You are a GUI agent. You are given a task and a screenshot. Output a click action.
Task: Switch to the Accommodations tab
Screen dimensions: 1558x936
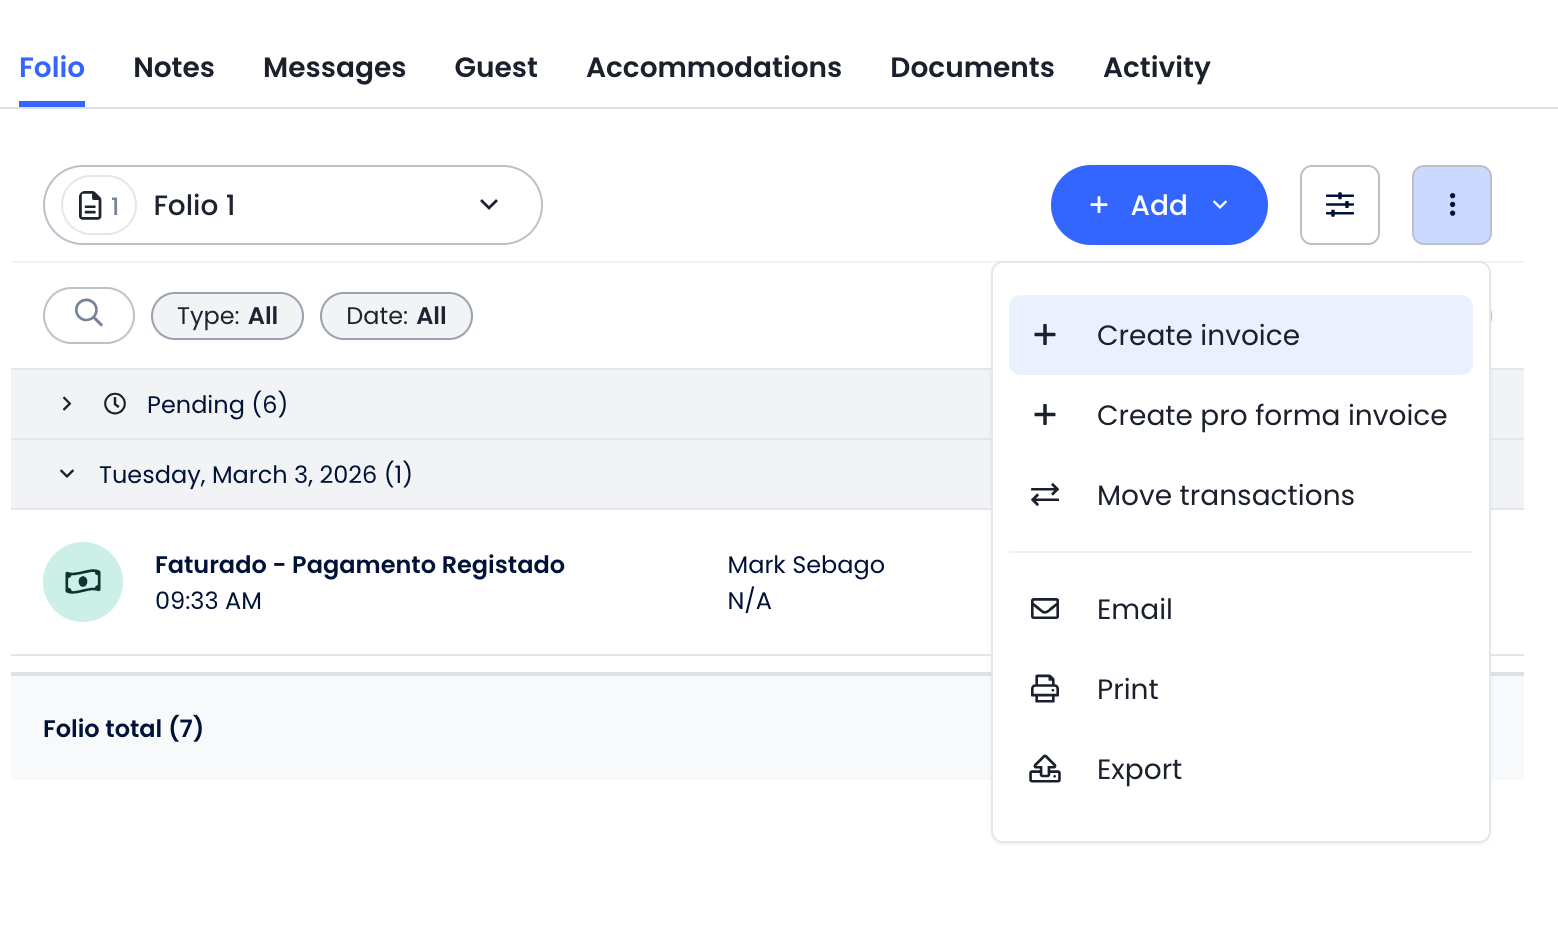pyautogui.click(x=713, y=67)
